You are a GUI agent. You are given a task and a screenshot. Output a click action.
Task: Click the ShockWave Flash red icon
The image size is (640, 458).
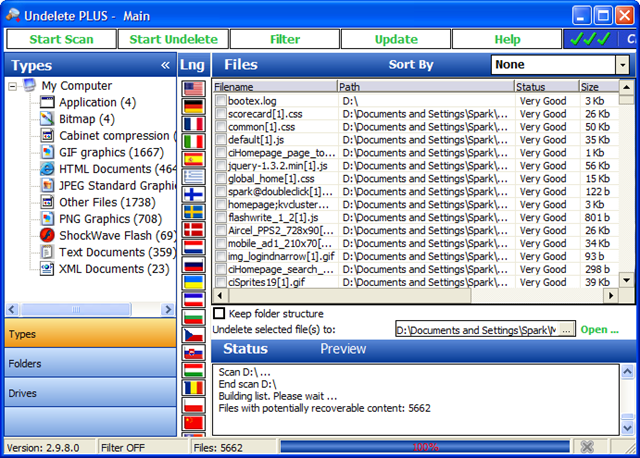point(47,236)
